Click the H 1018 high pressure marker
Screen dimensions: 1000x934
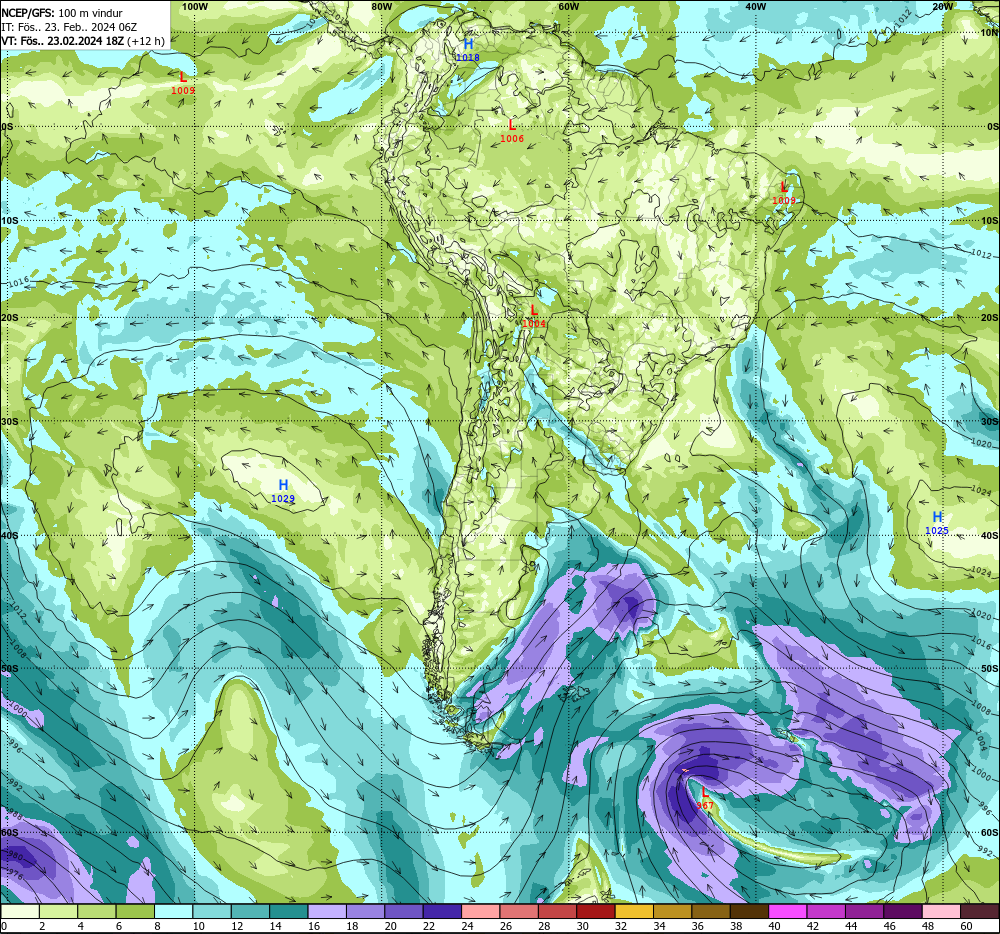pyautogui.click(x=467, y=50)
